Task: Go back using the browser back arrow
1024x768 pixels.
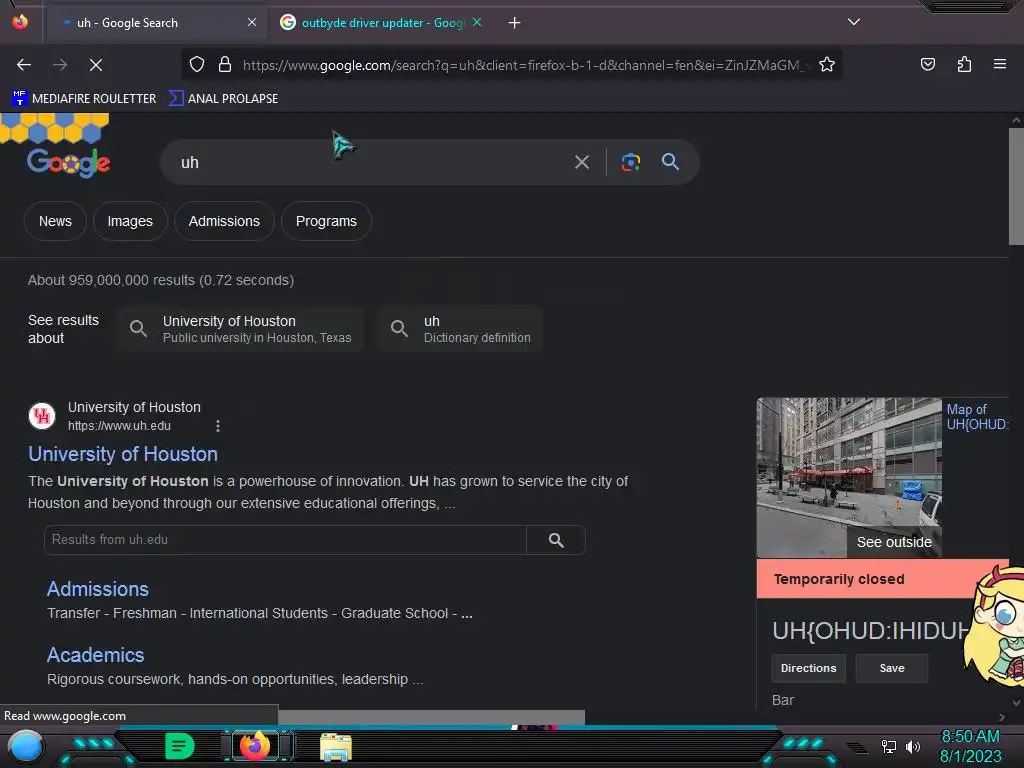Action: (x=24, y=65)
